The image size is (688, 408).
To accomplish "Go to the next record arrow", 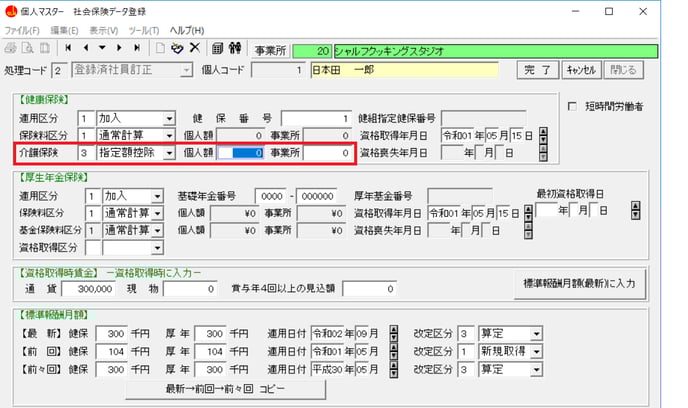I will click(x=119, y=48).
